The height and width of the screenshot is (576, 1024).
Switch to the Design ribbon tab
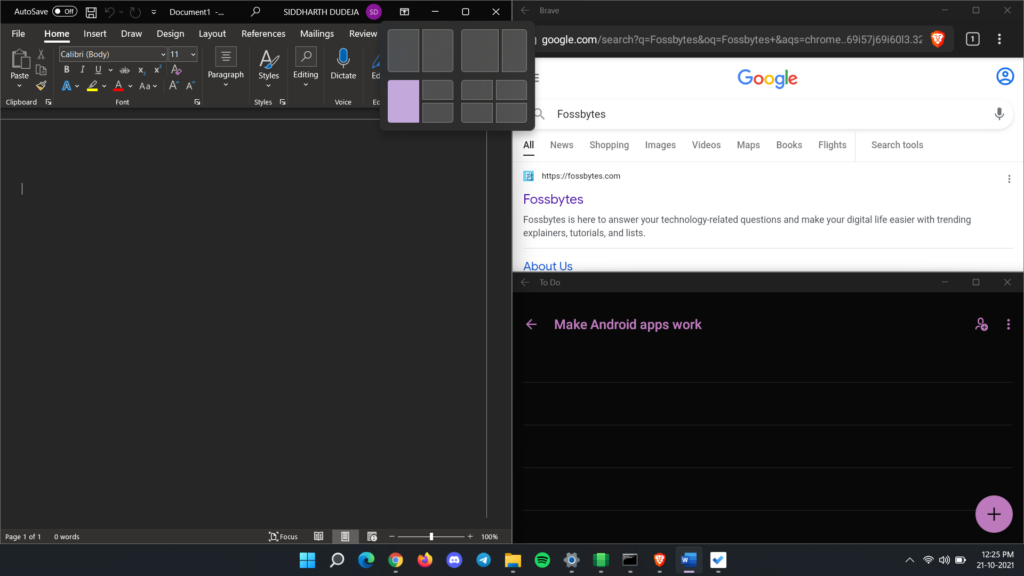click(170, 33)
